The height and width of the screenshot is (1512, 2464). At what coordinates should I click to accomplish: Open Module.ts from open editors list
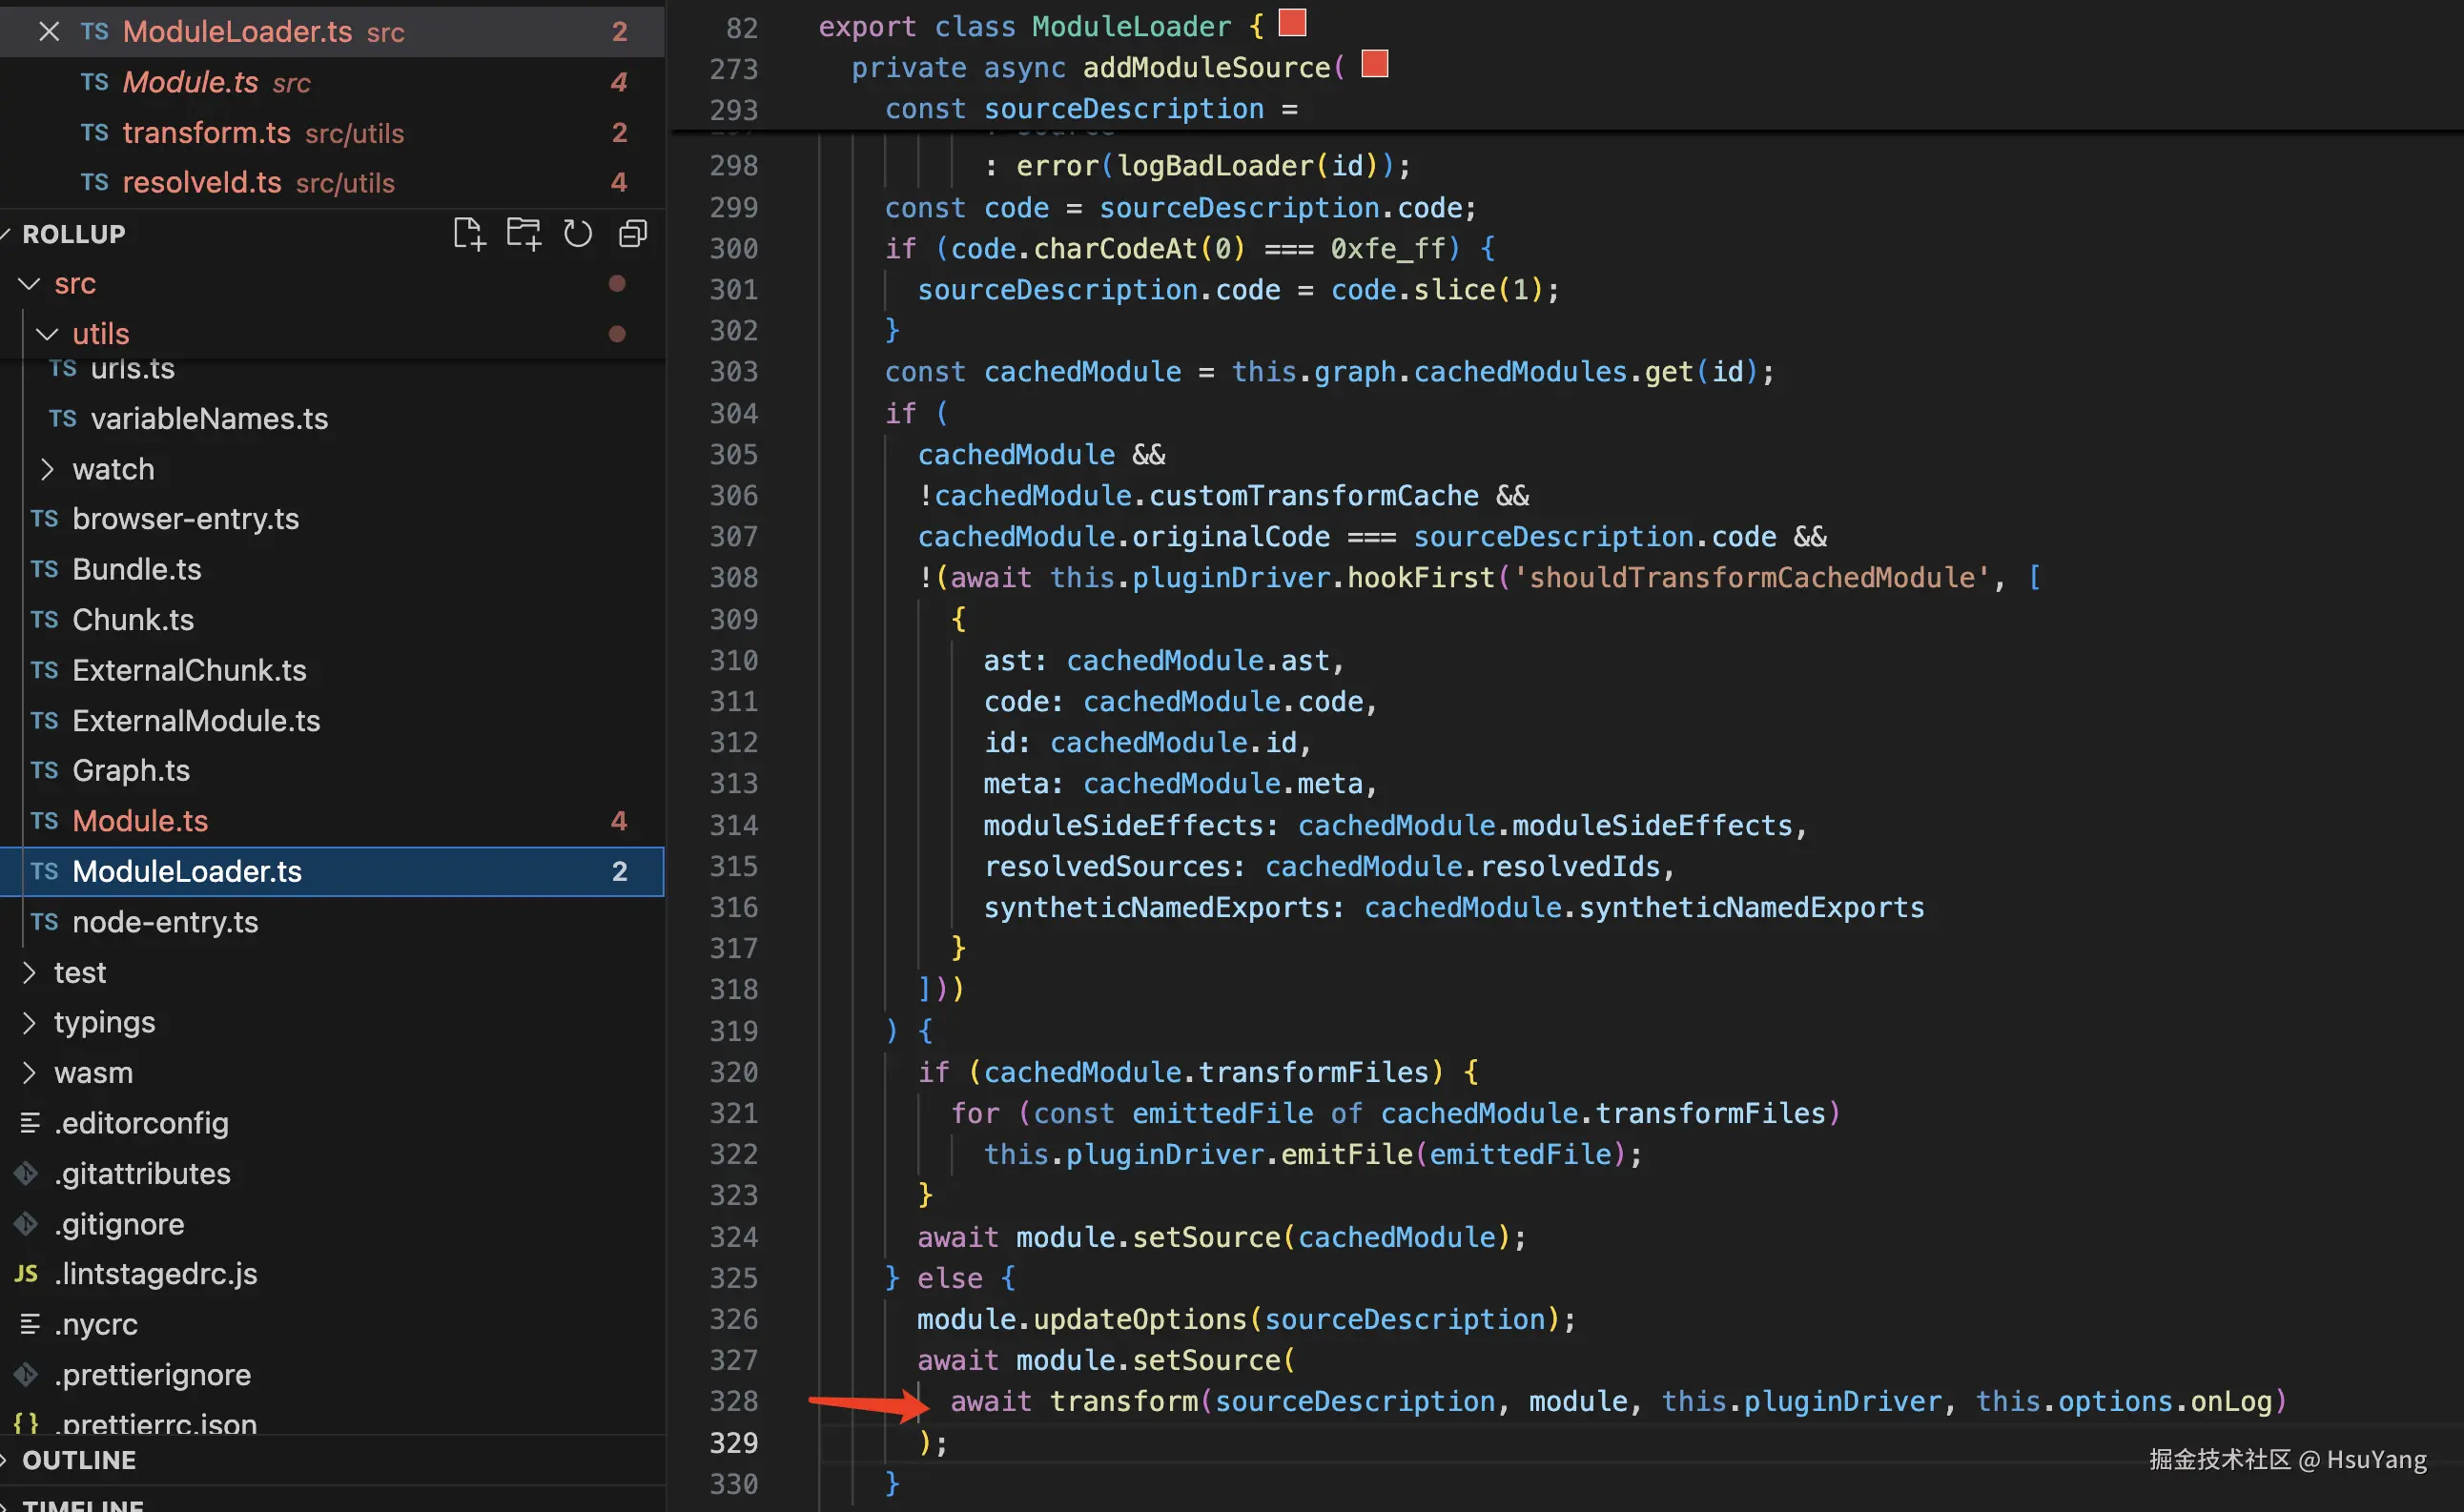pyautogui.click(x=190, y=82)
